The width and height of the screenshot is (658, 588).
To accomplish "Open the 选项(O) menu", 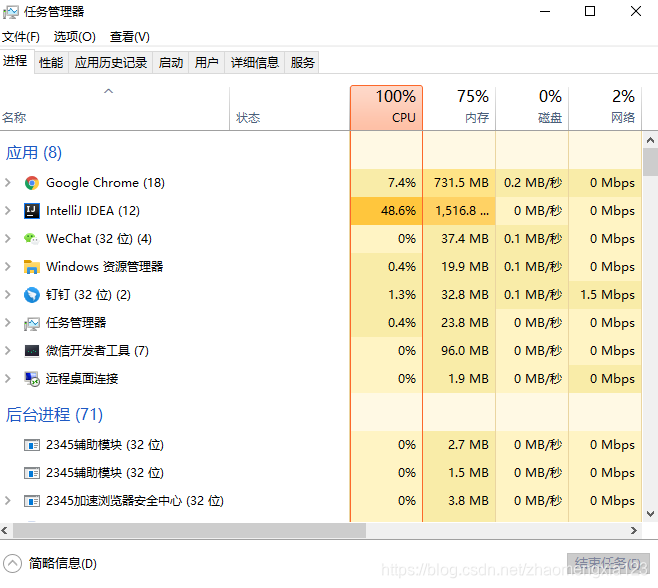I will [x=75, y=37].
